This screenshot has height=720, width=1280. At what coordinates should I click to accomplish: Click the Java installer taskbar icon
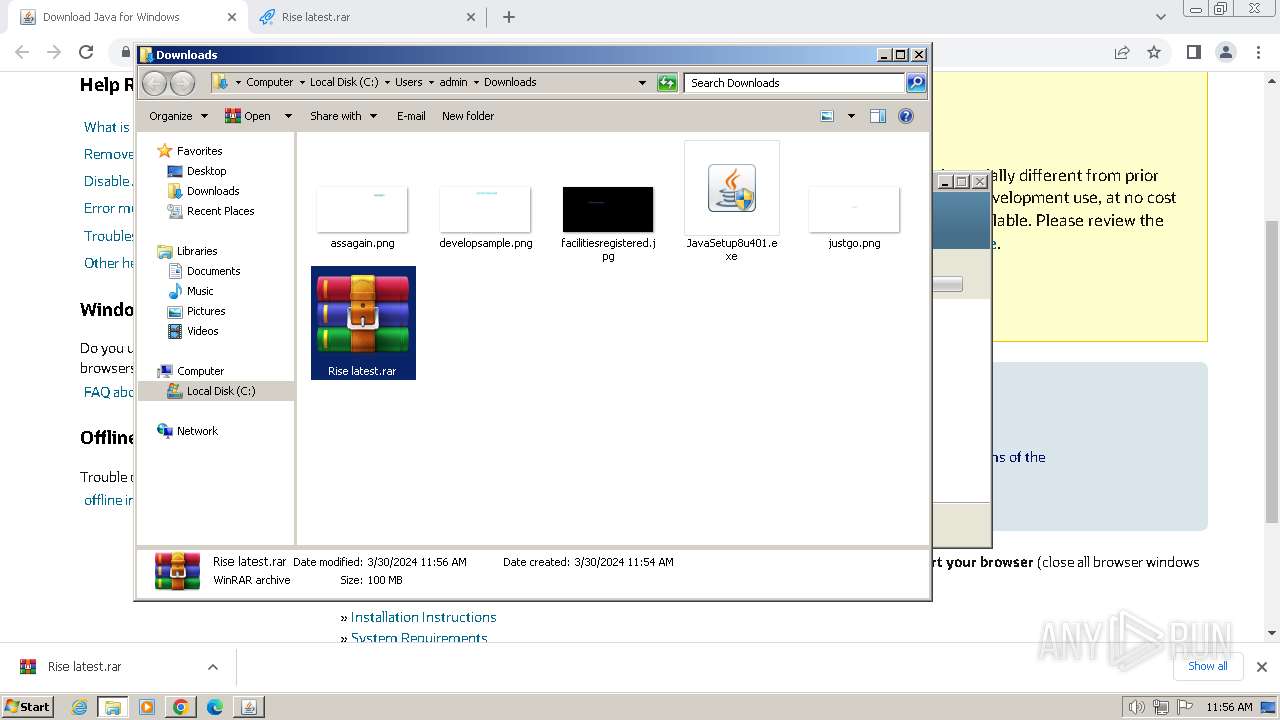click(x=249, y=707)
